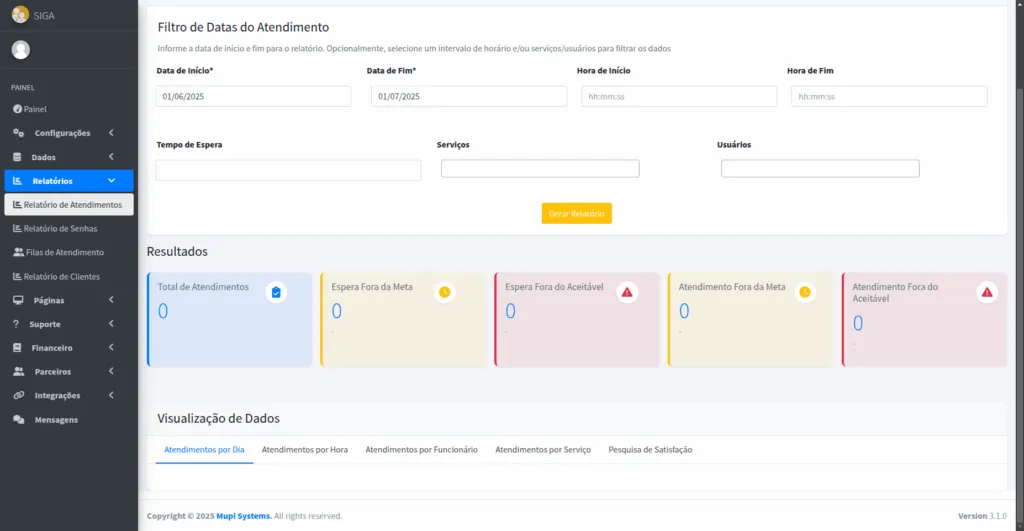Select the Pesquisa de Satisfação tab
The width and height of the screenshot is (1024, 531).
[x=650, y=450]
